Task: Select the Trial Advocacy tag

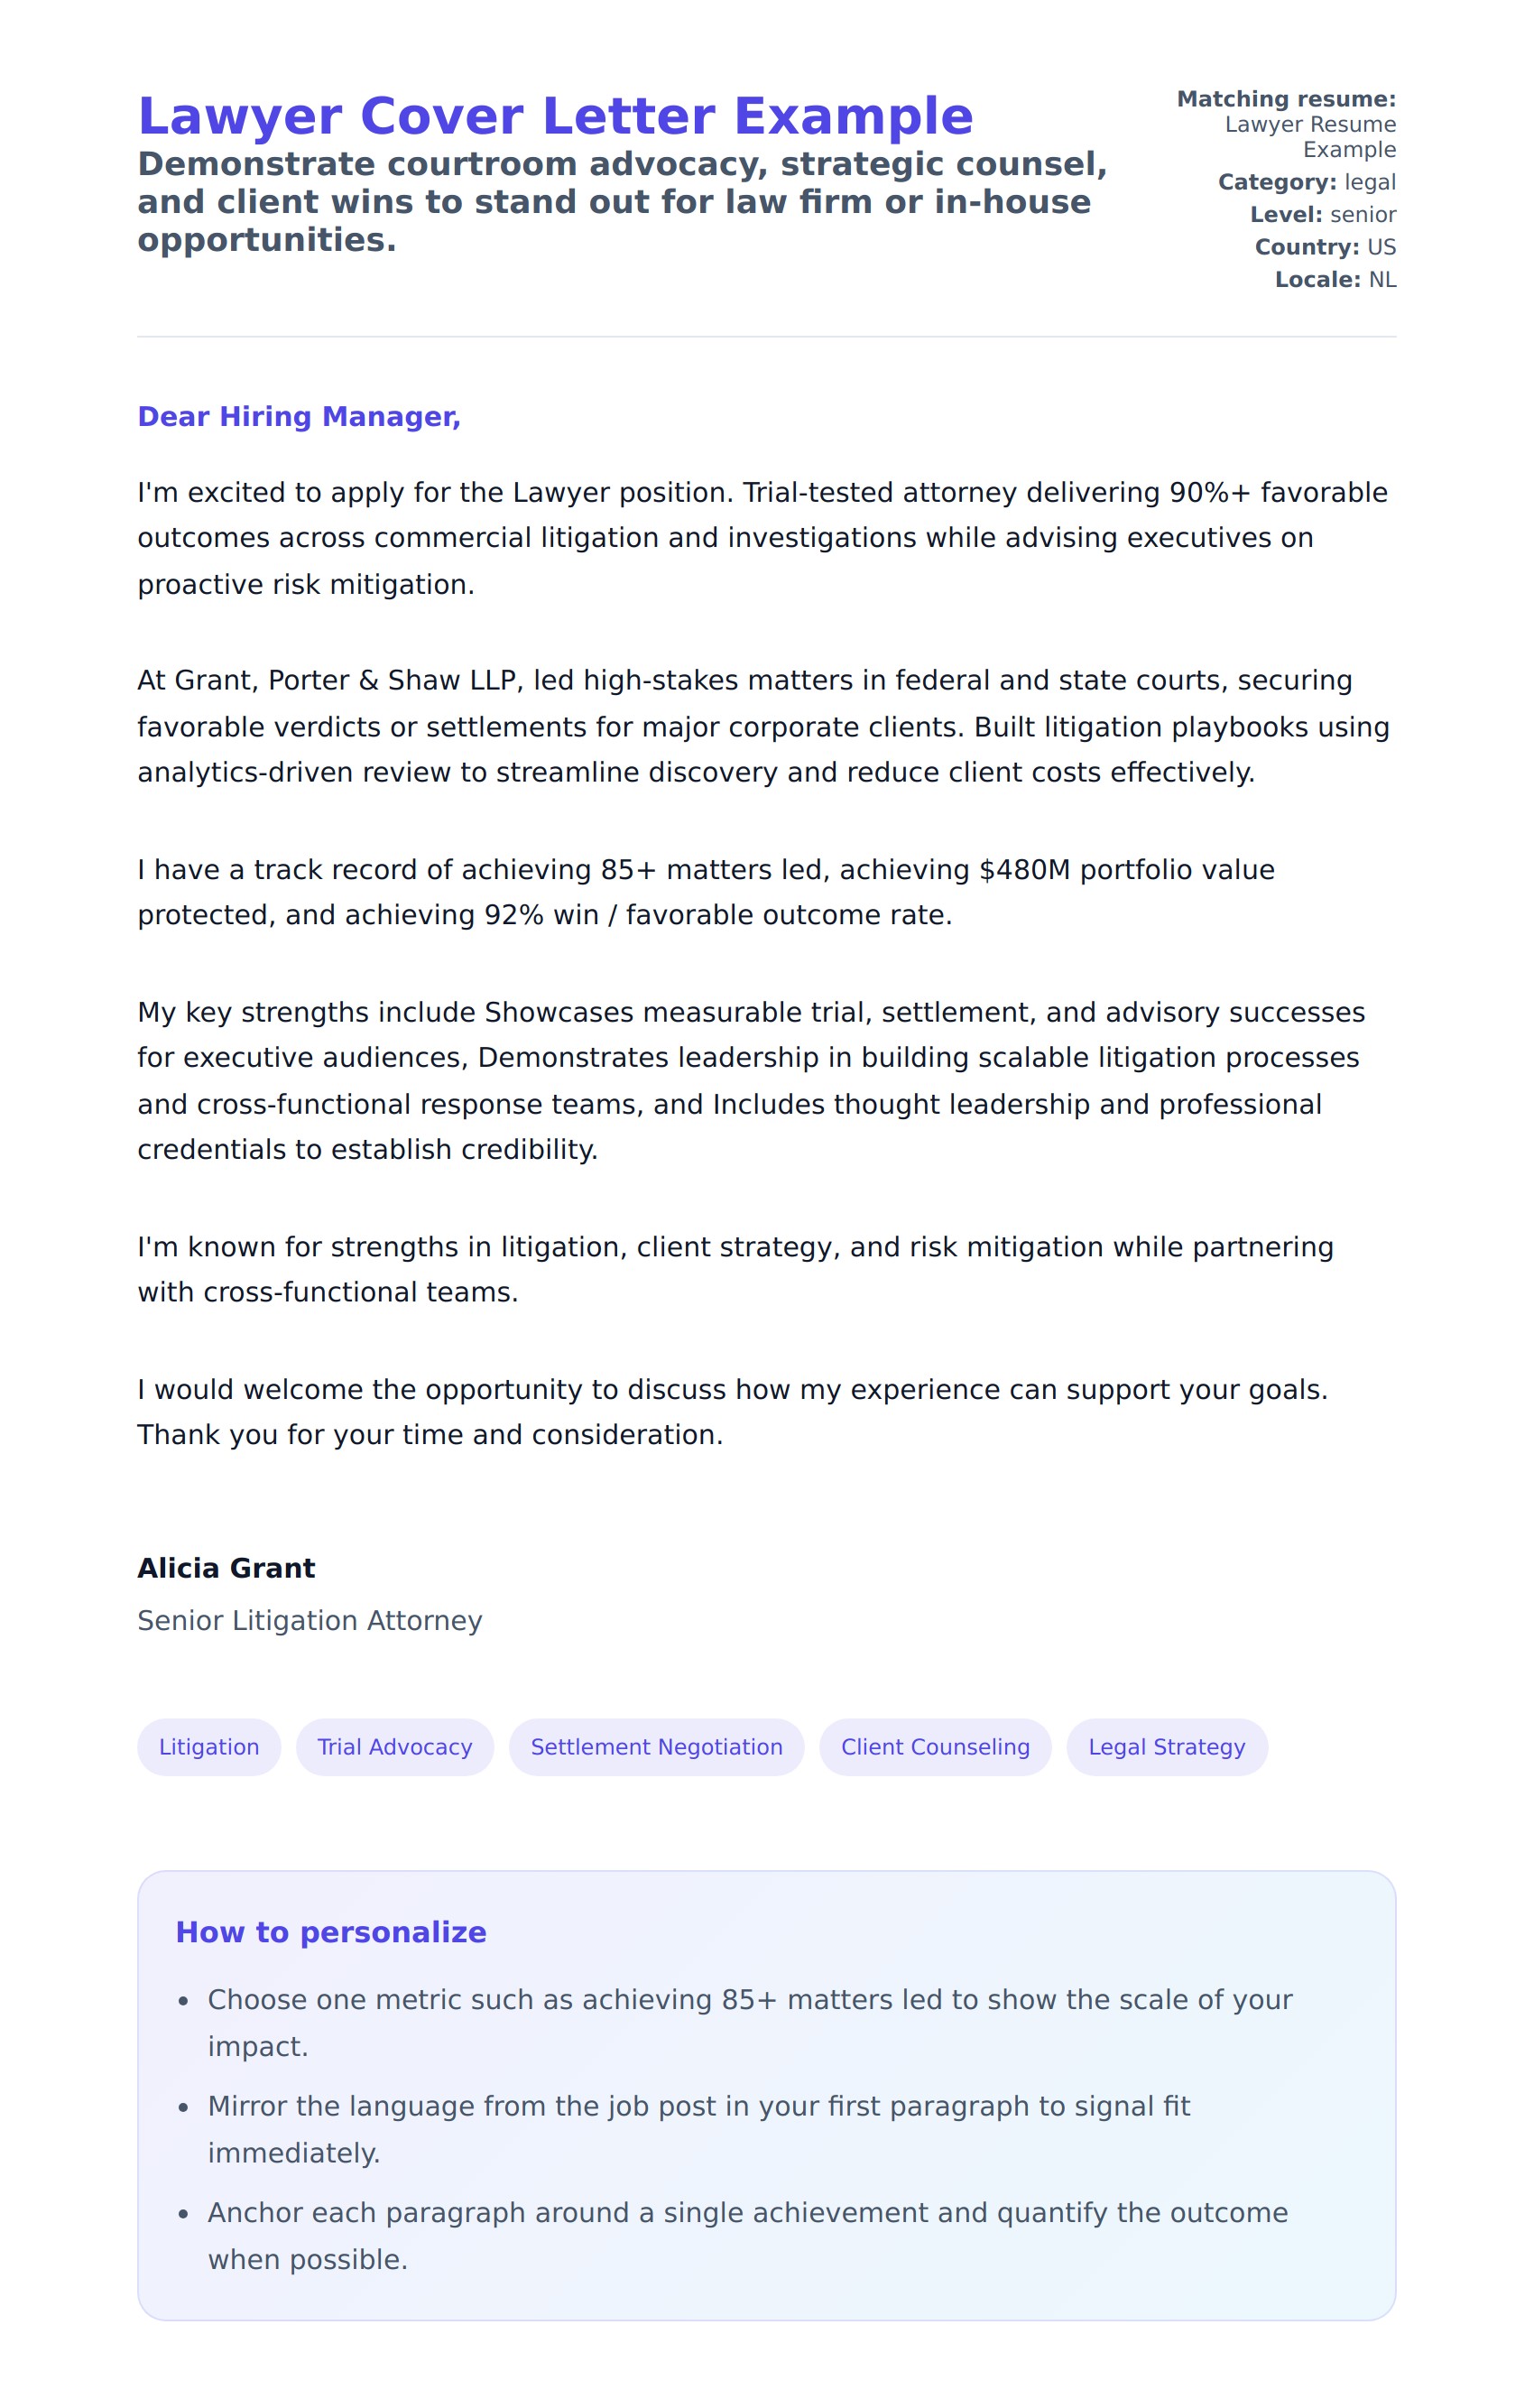Action: coord(394,1747)
